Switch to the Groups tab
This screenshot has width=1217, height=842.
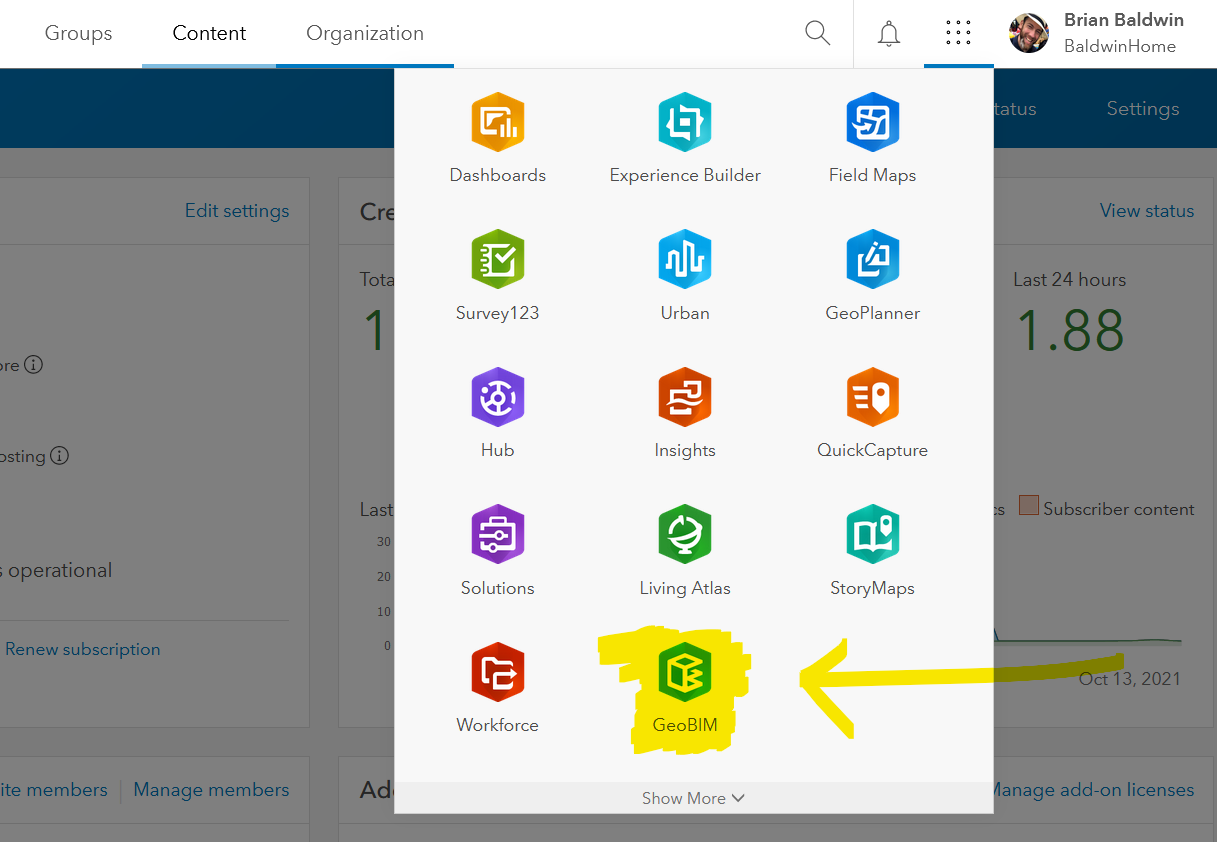78,33
